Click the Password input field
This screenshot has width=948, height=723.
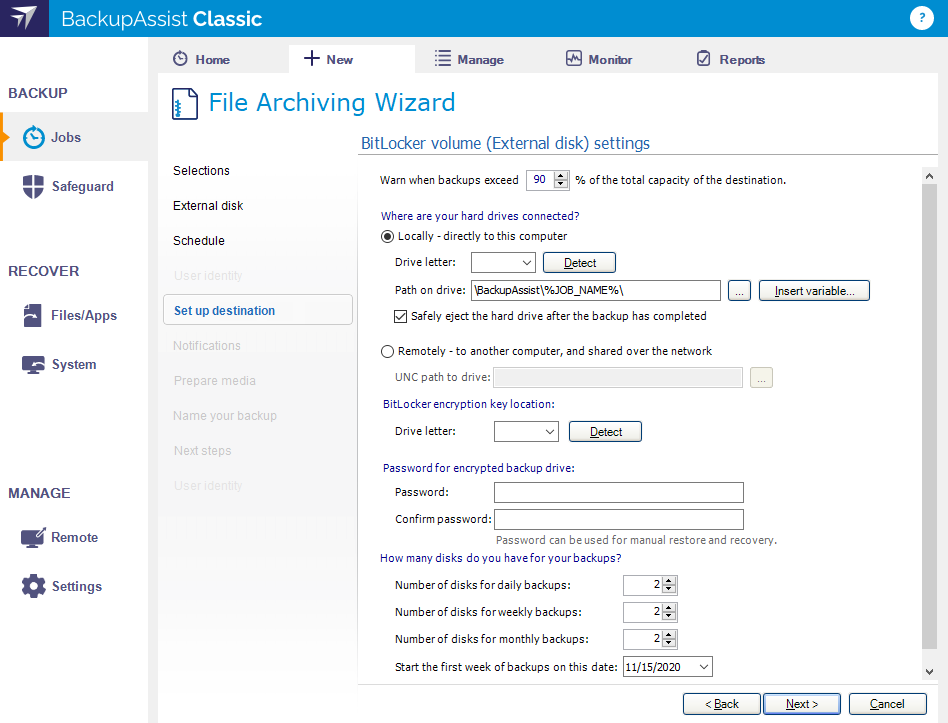point(618,493)
